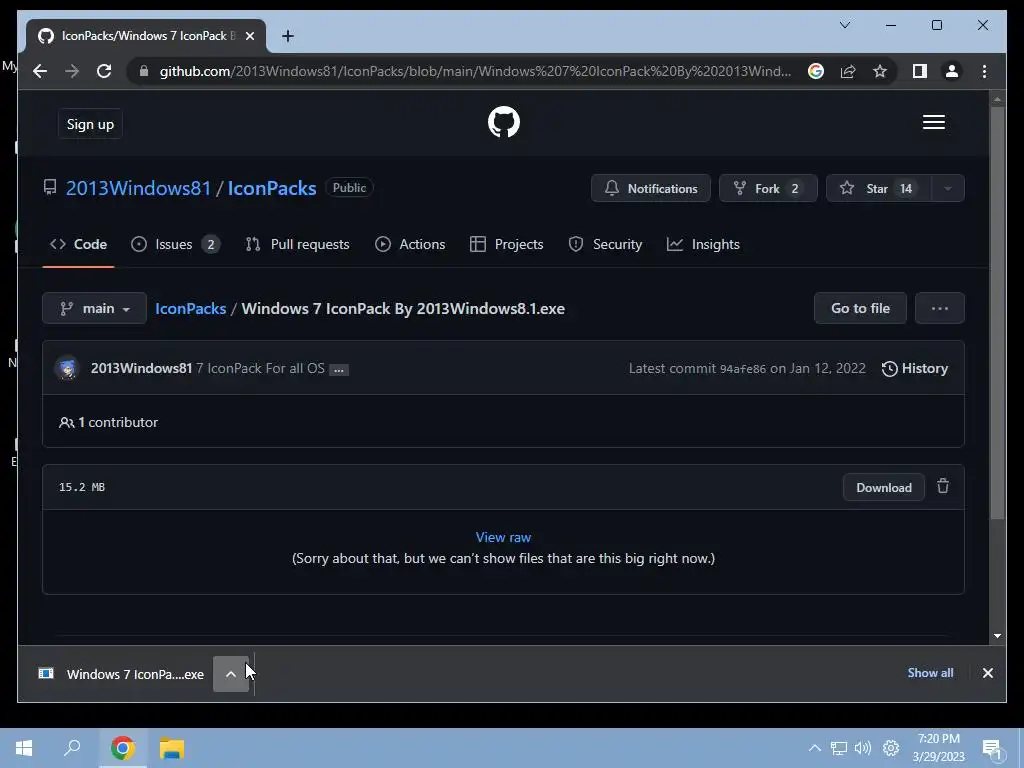Open the Insights tab
The width and height of the screenshot is (1024, 768).
click(703, 244)
